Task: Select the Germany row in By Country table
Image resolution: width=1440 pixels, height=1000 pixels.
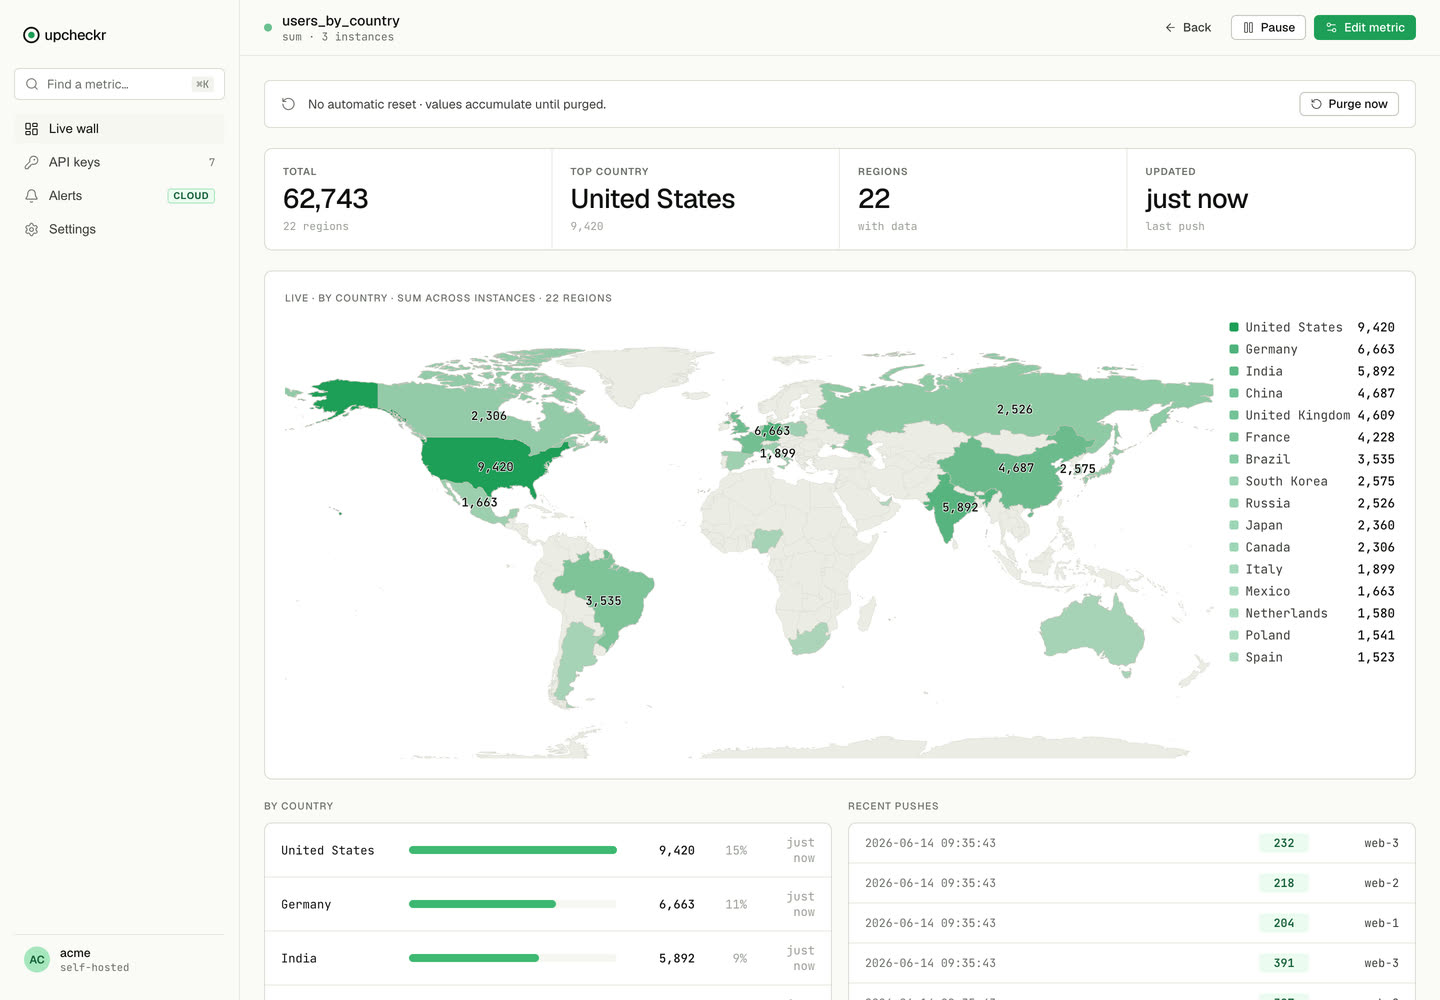Action: coord(548,904)
